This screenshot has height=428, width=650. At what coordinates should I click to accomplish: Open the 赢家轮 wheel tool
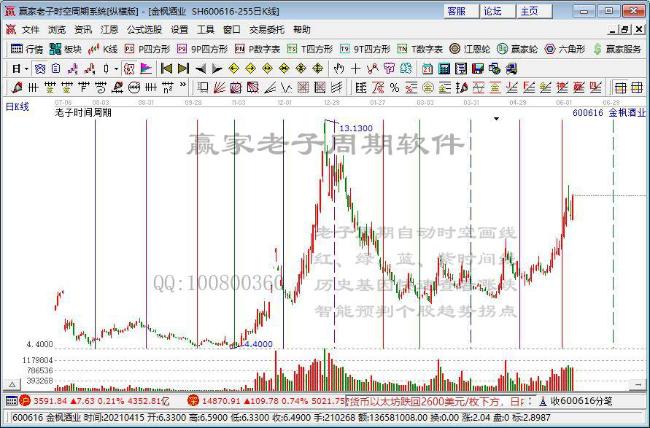point(517,49)
